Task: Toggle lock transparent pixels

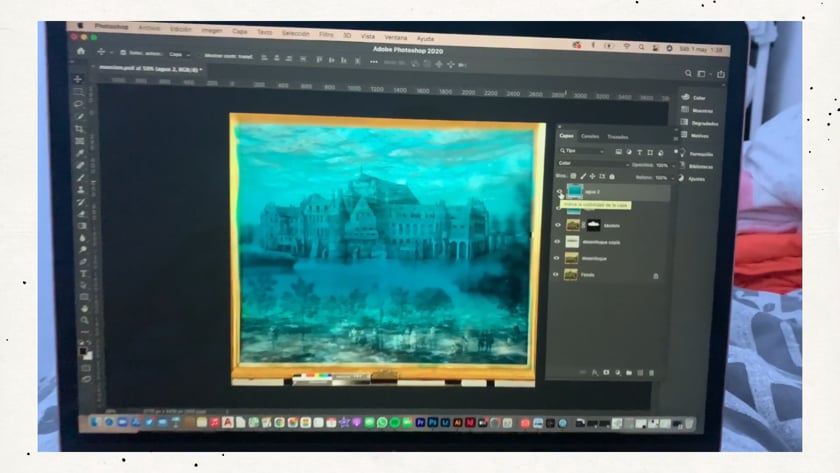Action: tap(573, 176)
